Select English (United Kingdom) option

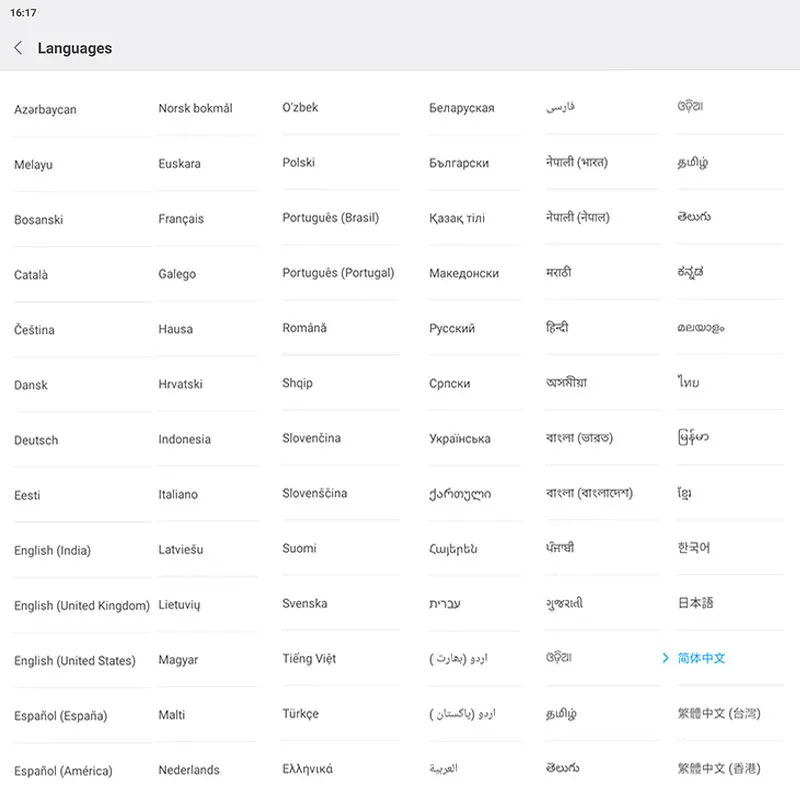click(x=82, y=606)
